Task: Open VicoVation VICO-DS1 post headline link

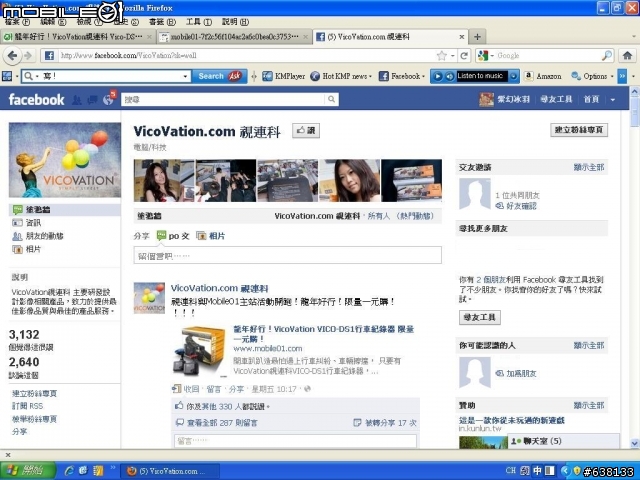Action: pos(323,333)
